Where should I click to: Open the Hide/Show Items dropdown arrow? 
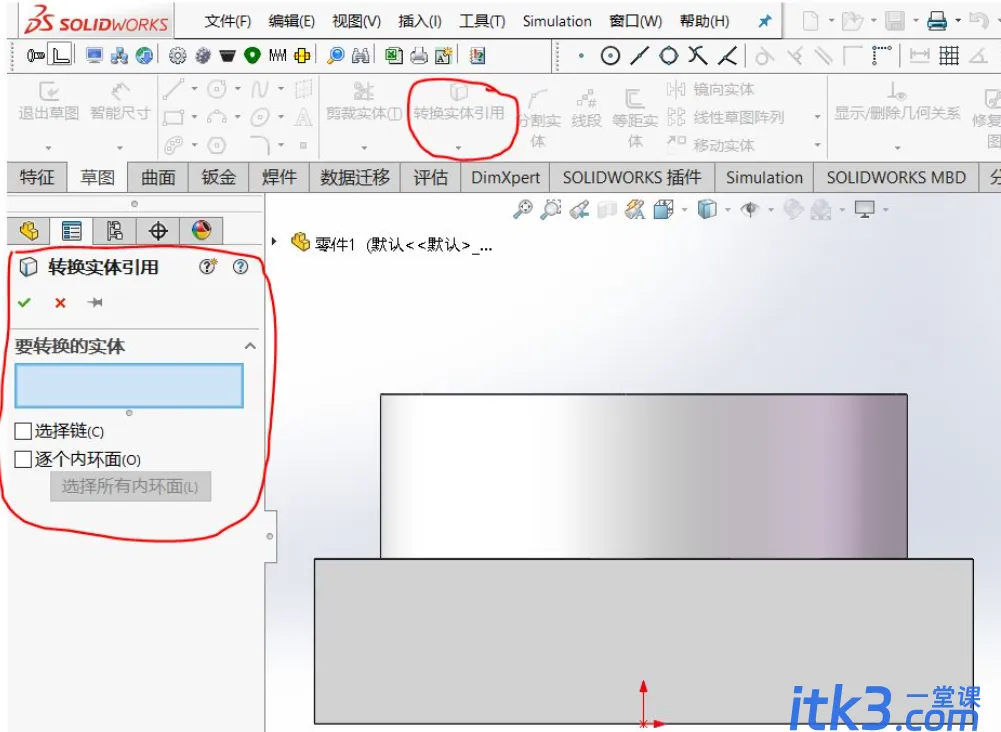(x=771, y=210)
